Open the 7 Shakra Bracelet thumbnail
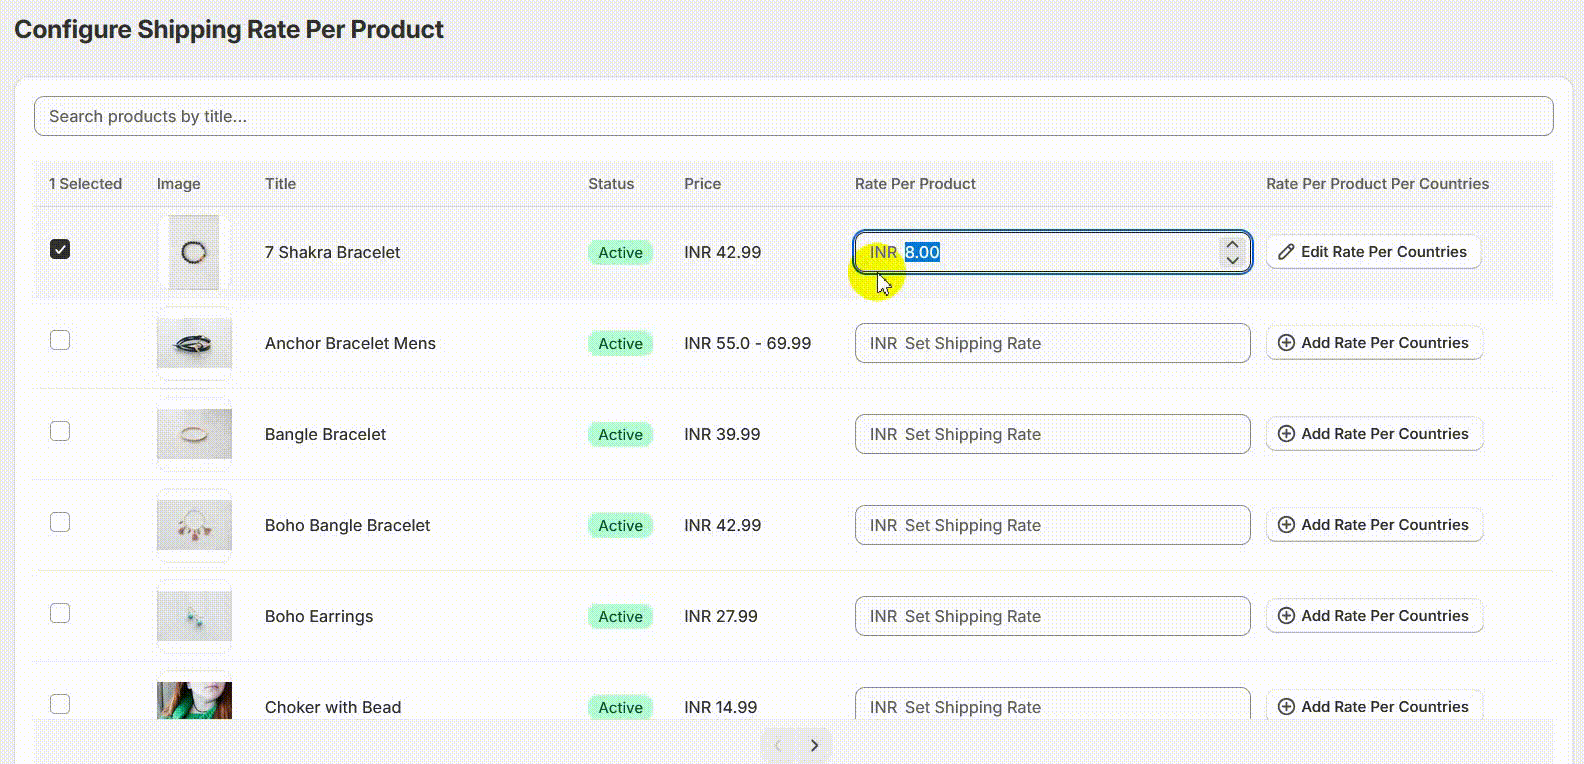1584x764 pixels. [x=194, y=252]
